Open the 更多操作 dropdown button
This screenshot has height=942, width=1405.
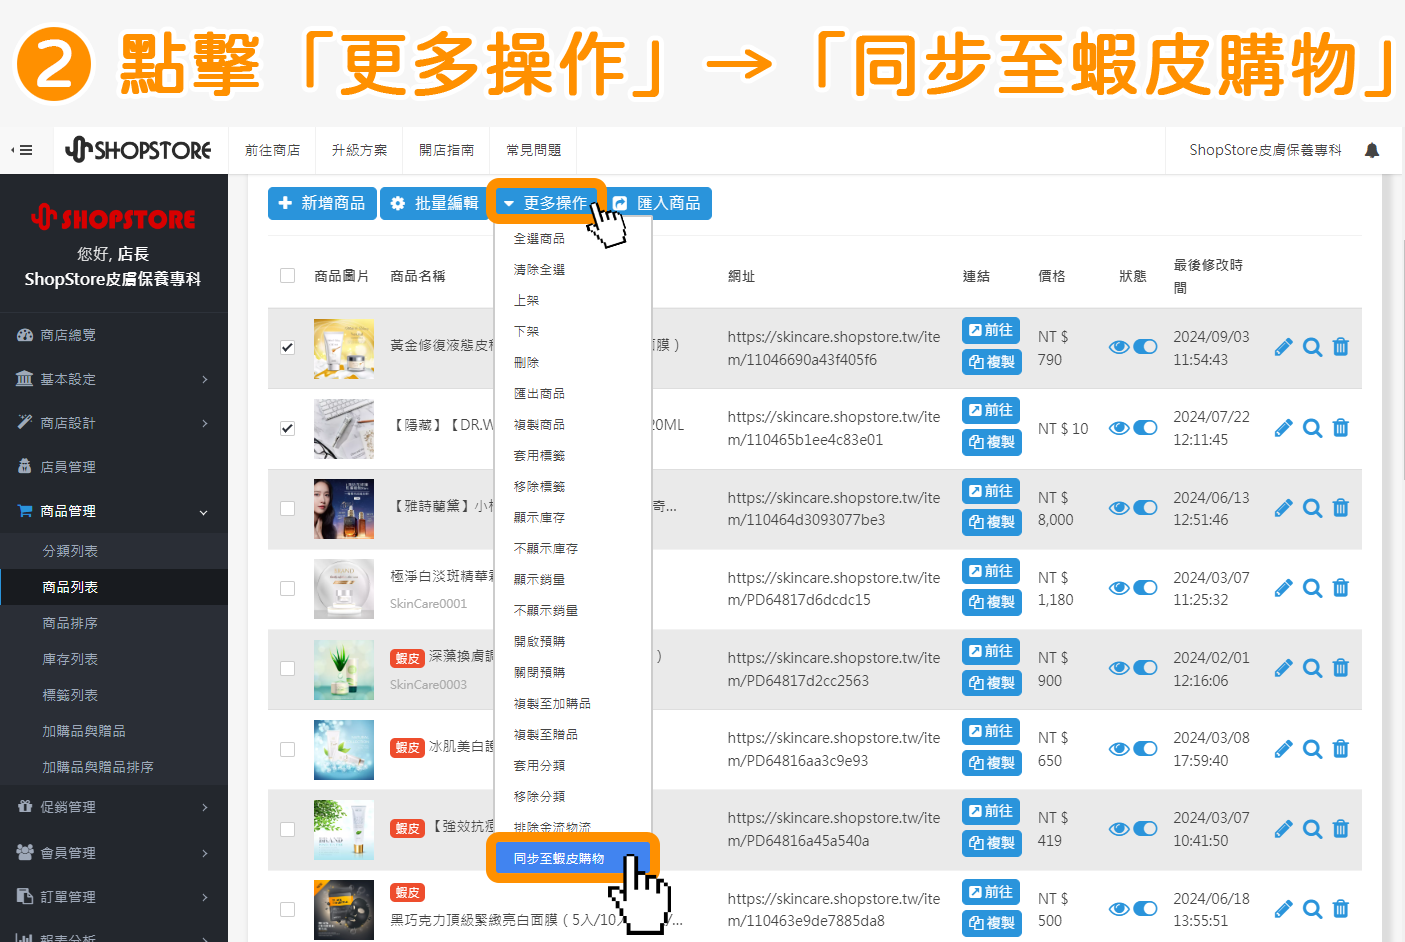(546, 203)
